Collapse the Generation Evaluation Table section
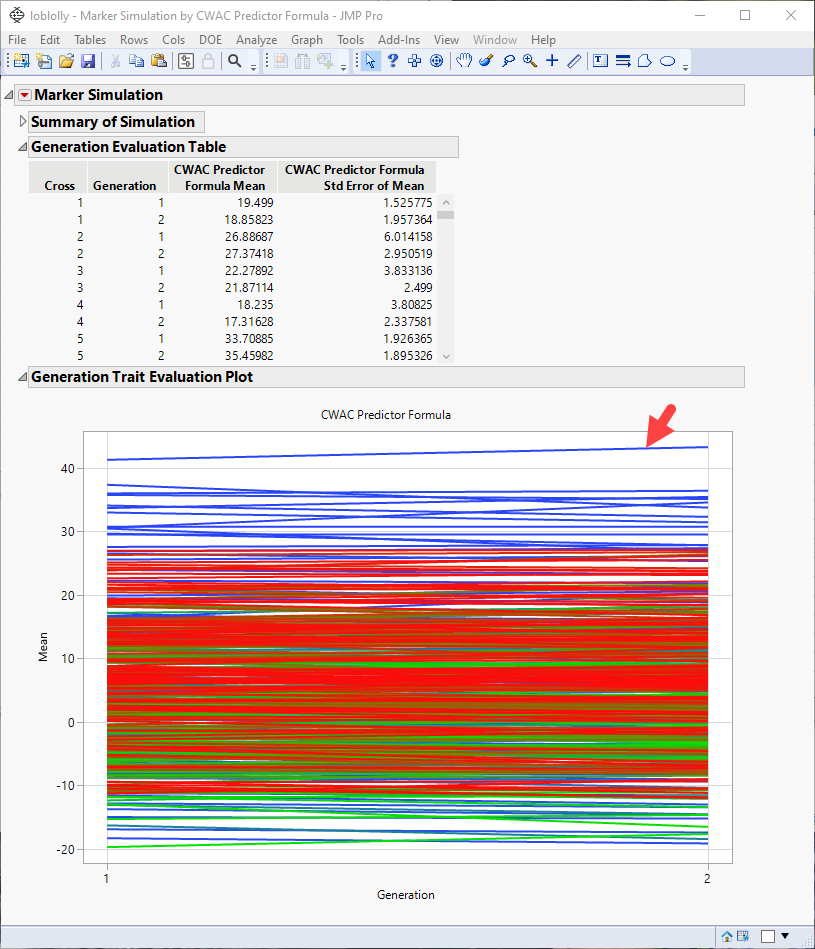This screenshot has width=815, height=949. (23, 148)
